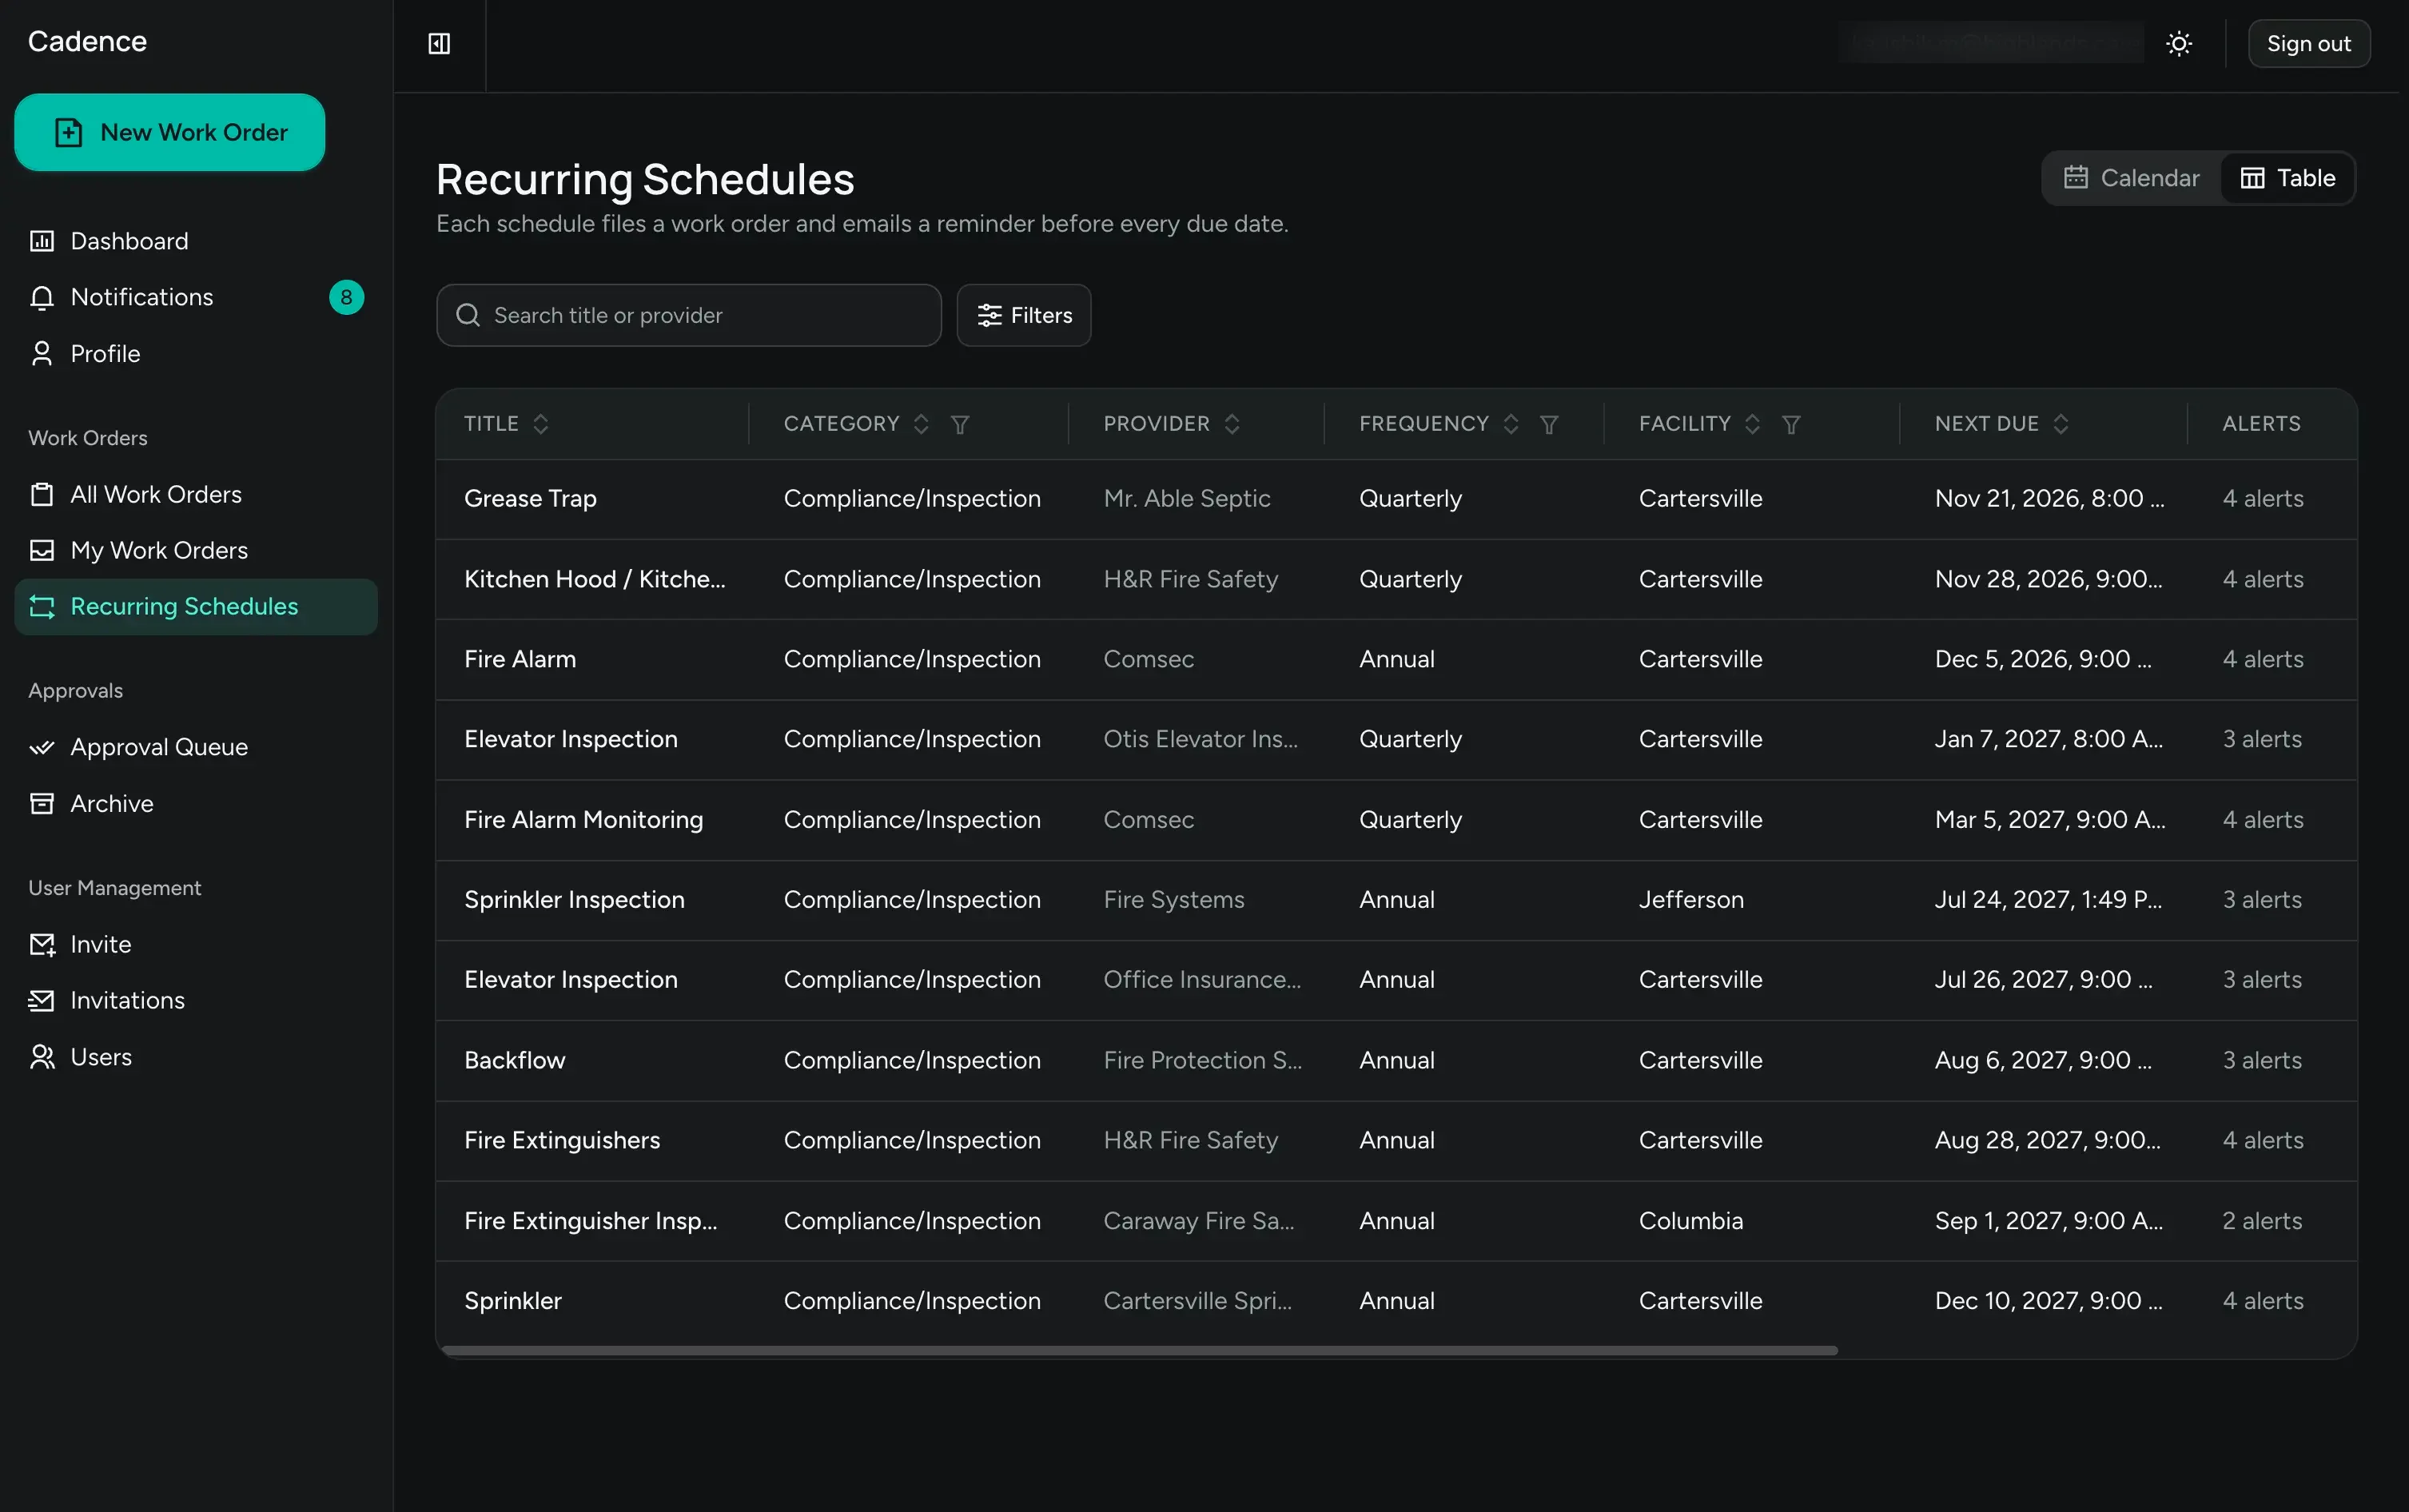
Task: Open the Filters panel
Action: [1024, 315]
